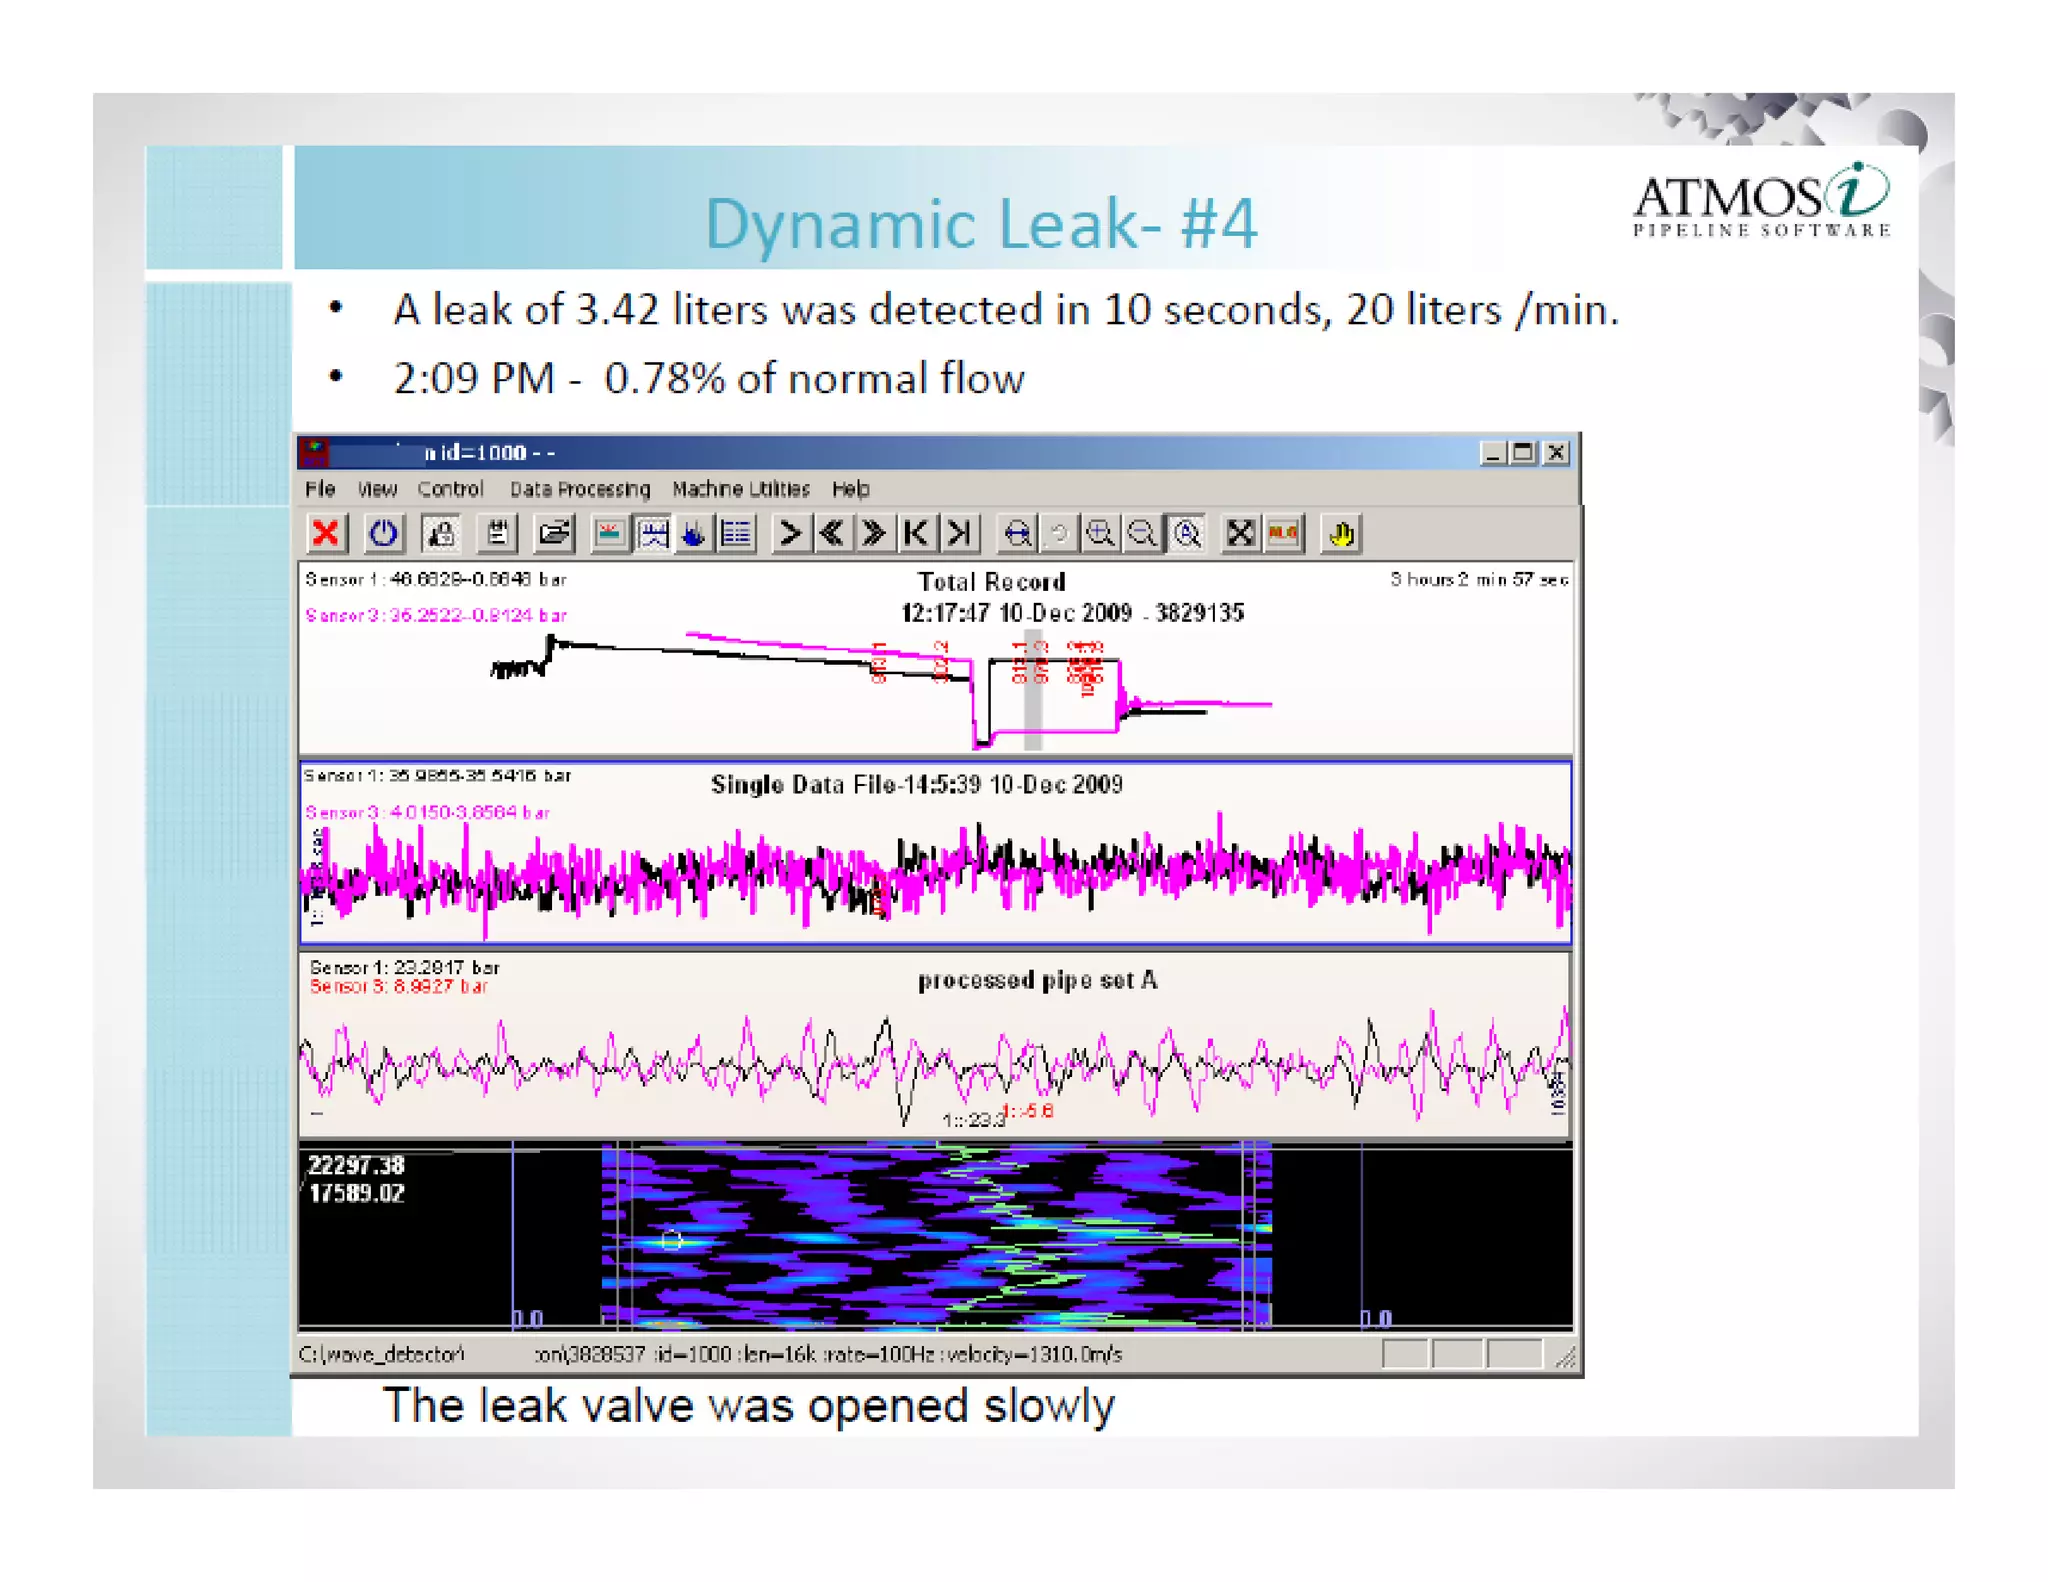Click the red X stop icon
2048x1582 pixels.
(x=325, y=533)
